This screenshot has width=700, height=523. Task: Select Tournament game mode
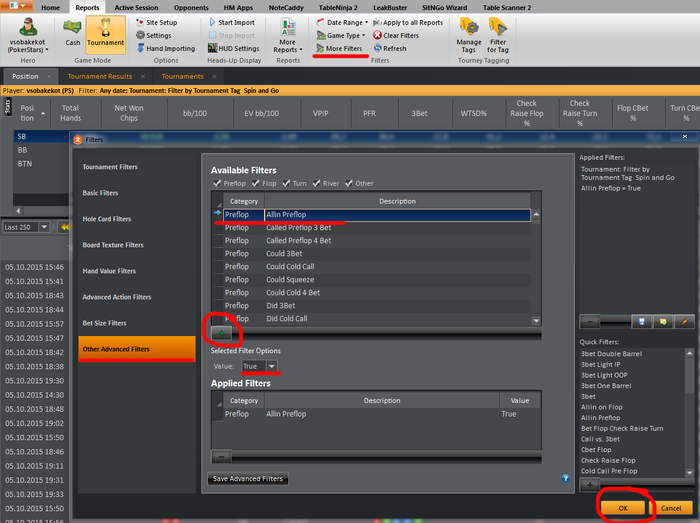[x=105, y=34]
